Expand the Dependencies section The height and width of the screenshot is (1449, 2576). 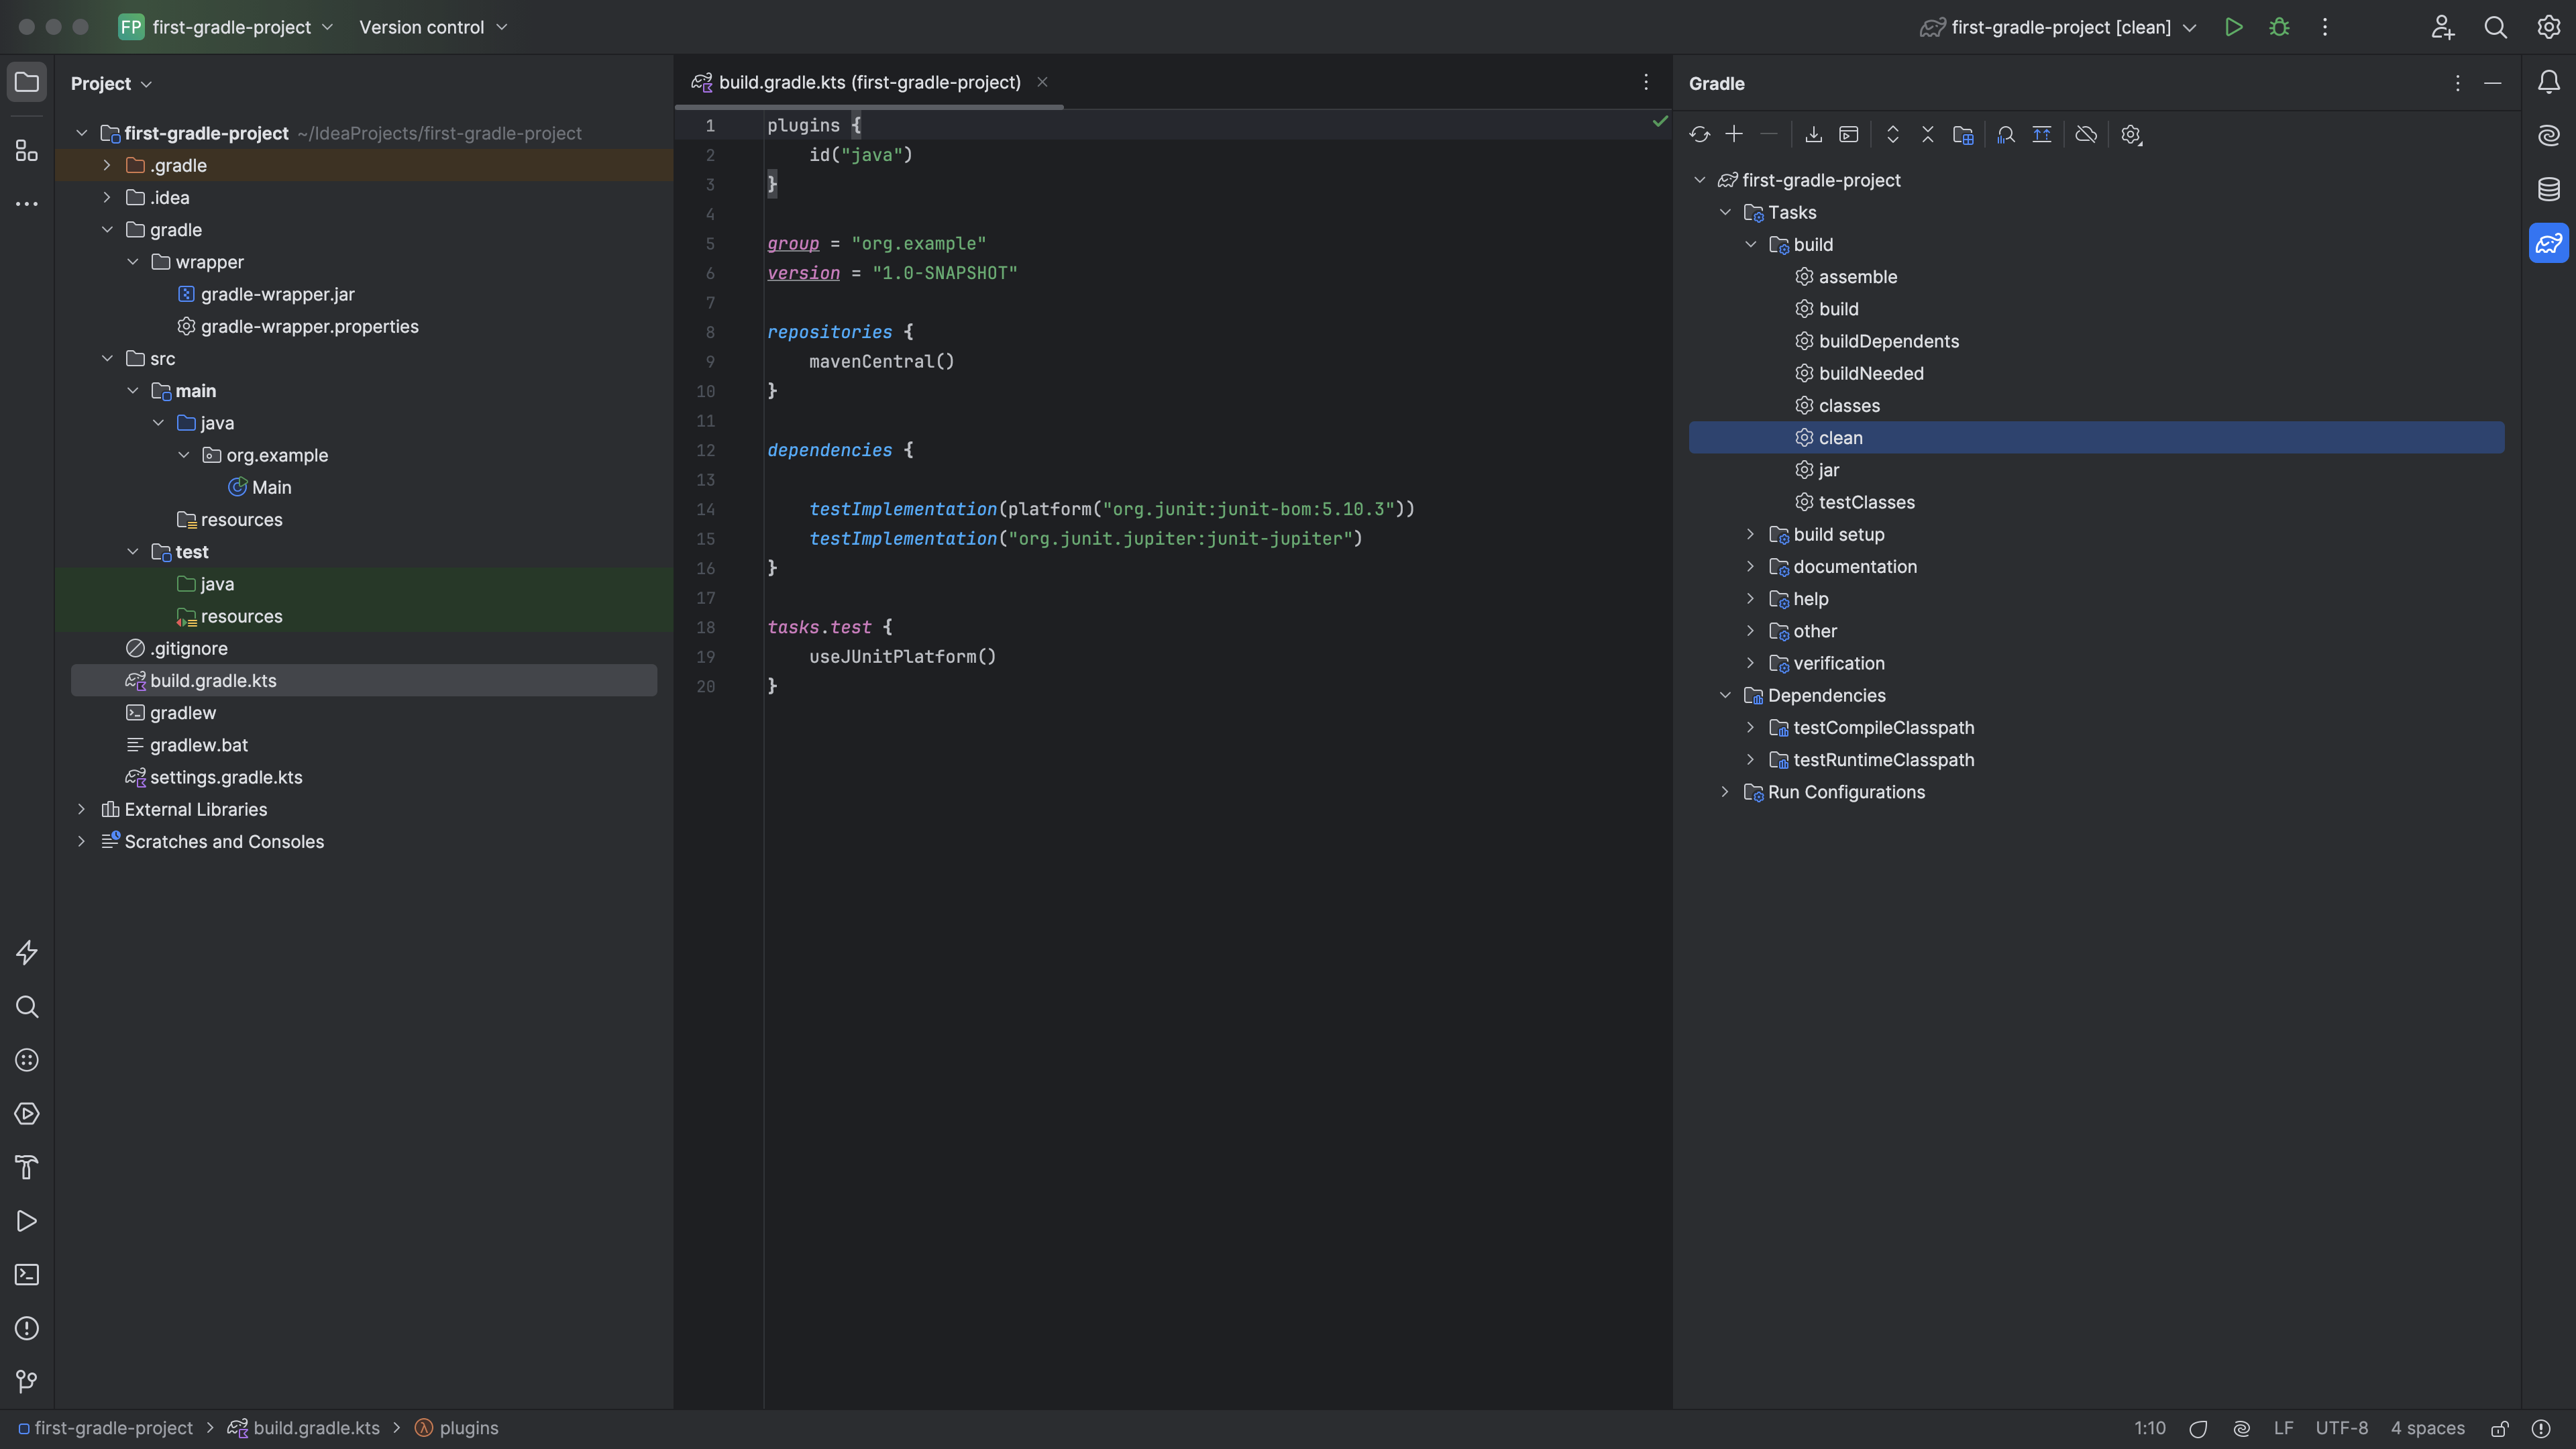1725,695
